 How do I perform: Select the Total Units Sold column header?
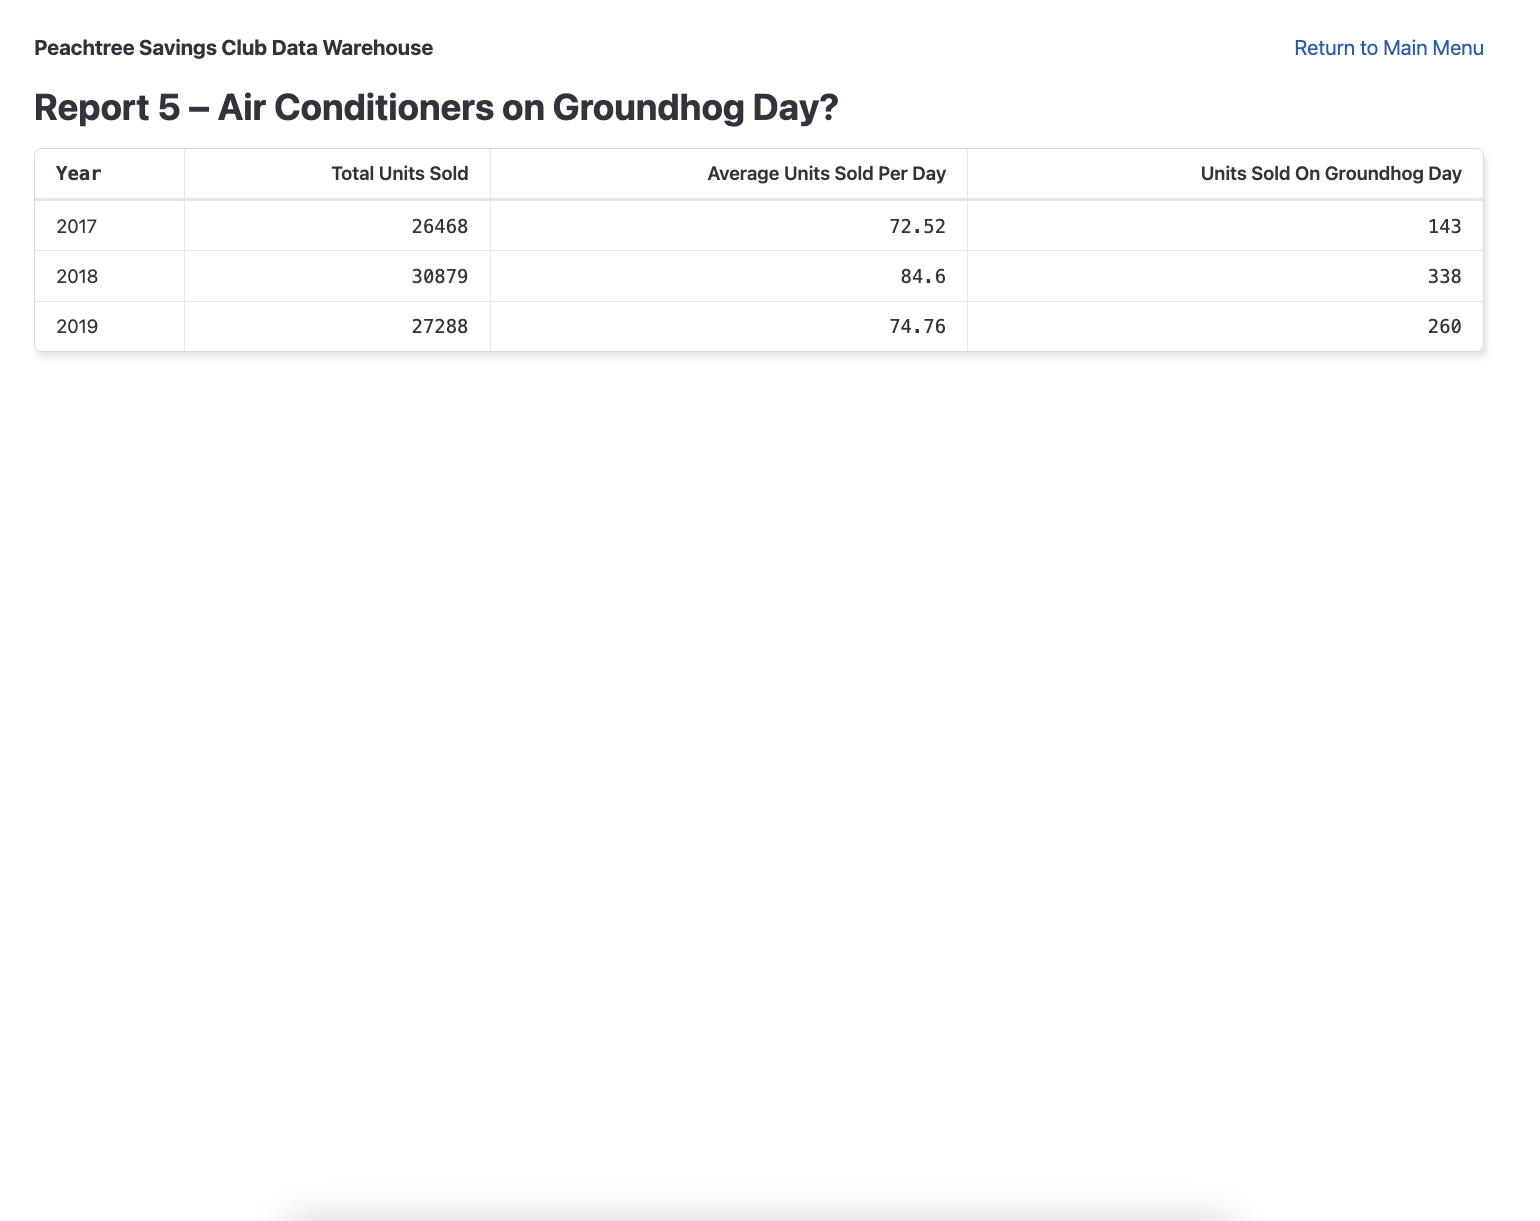click(399, 174)
